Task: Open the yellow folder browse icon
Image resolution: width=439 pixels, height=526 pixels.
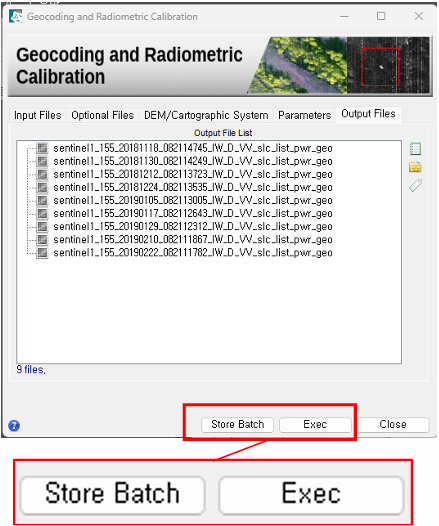Action: click(x=415, y=167)
